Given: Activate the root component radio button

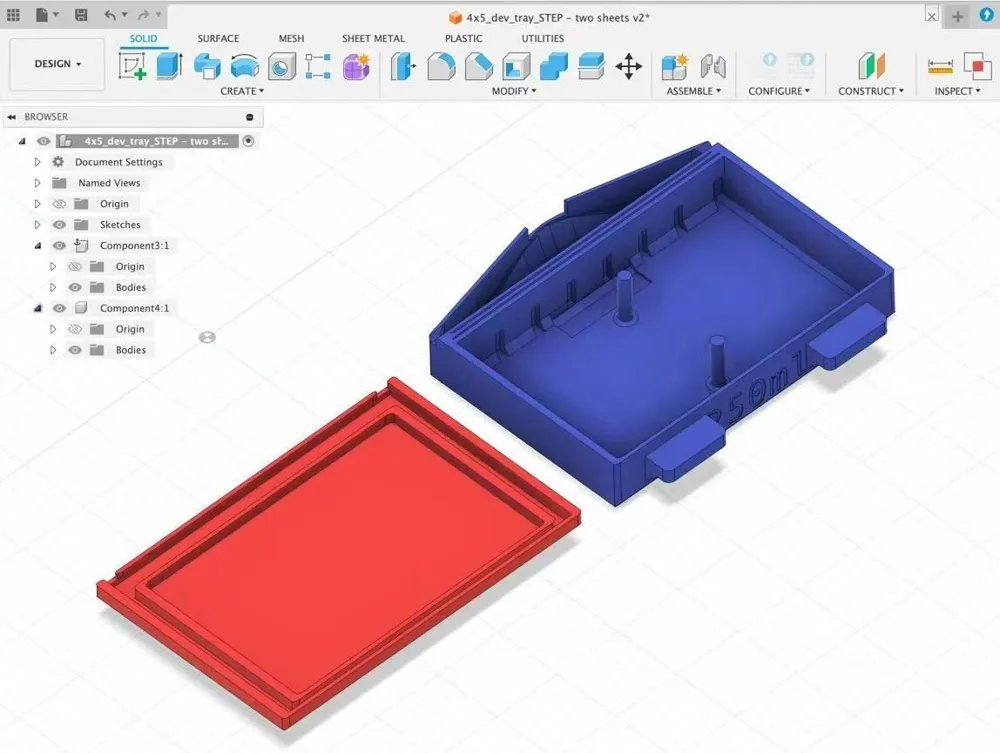Looking at the screenshot, I should click(x=249, y=141).
